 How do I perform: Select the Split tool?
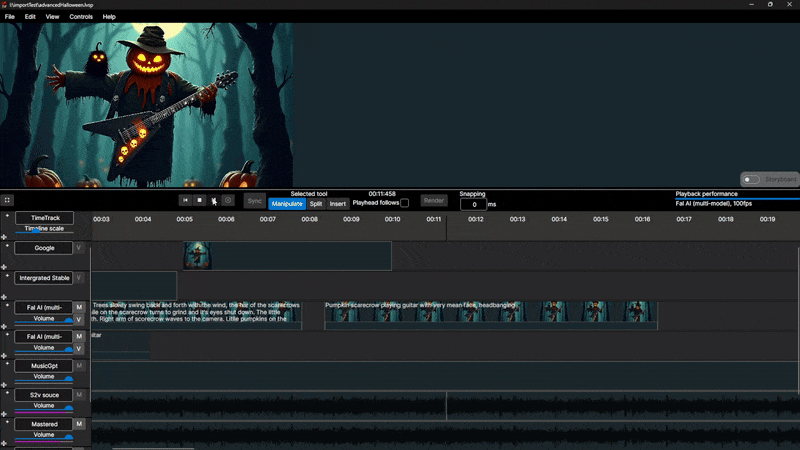[x=316, y=204]
